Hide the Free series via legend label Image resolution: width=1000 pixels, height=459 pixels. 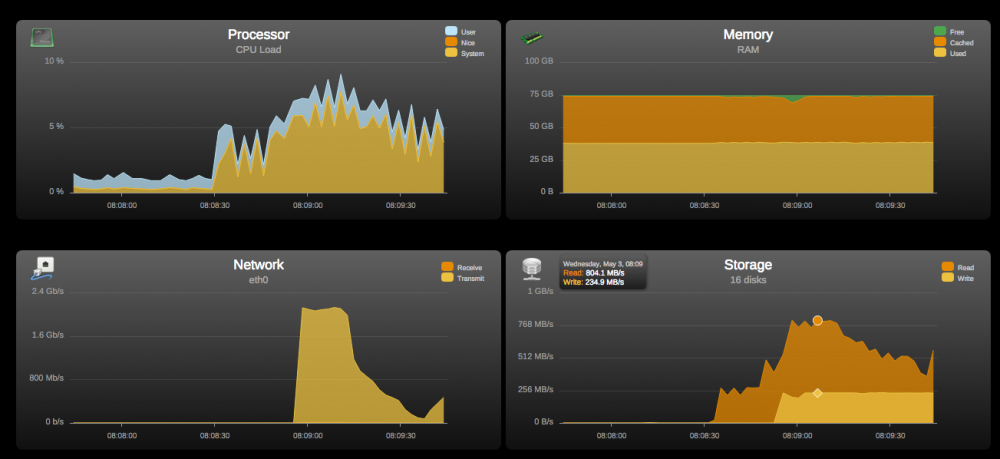tap(957, 32)
